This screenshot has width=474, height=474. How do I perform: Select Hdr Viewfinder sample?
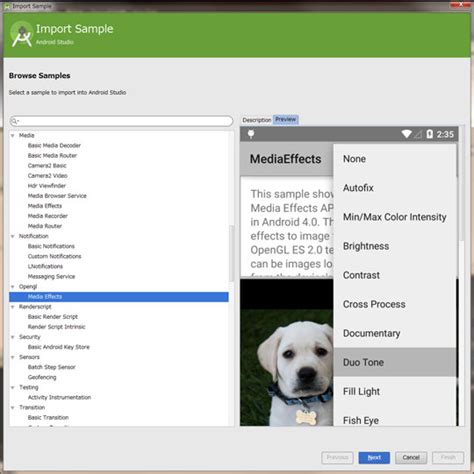47,186
